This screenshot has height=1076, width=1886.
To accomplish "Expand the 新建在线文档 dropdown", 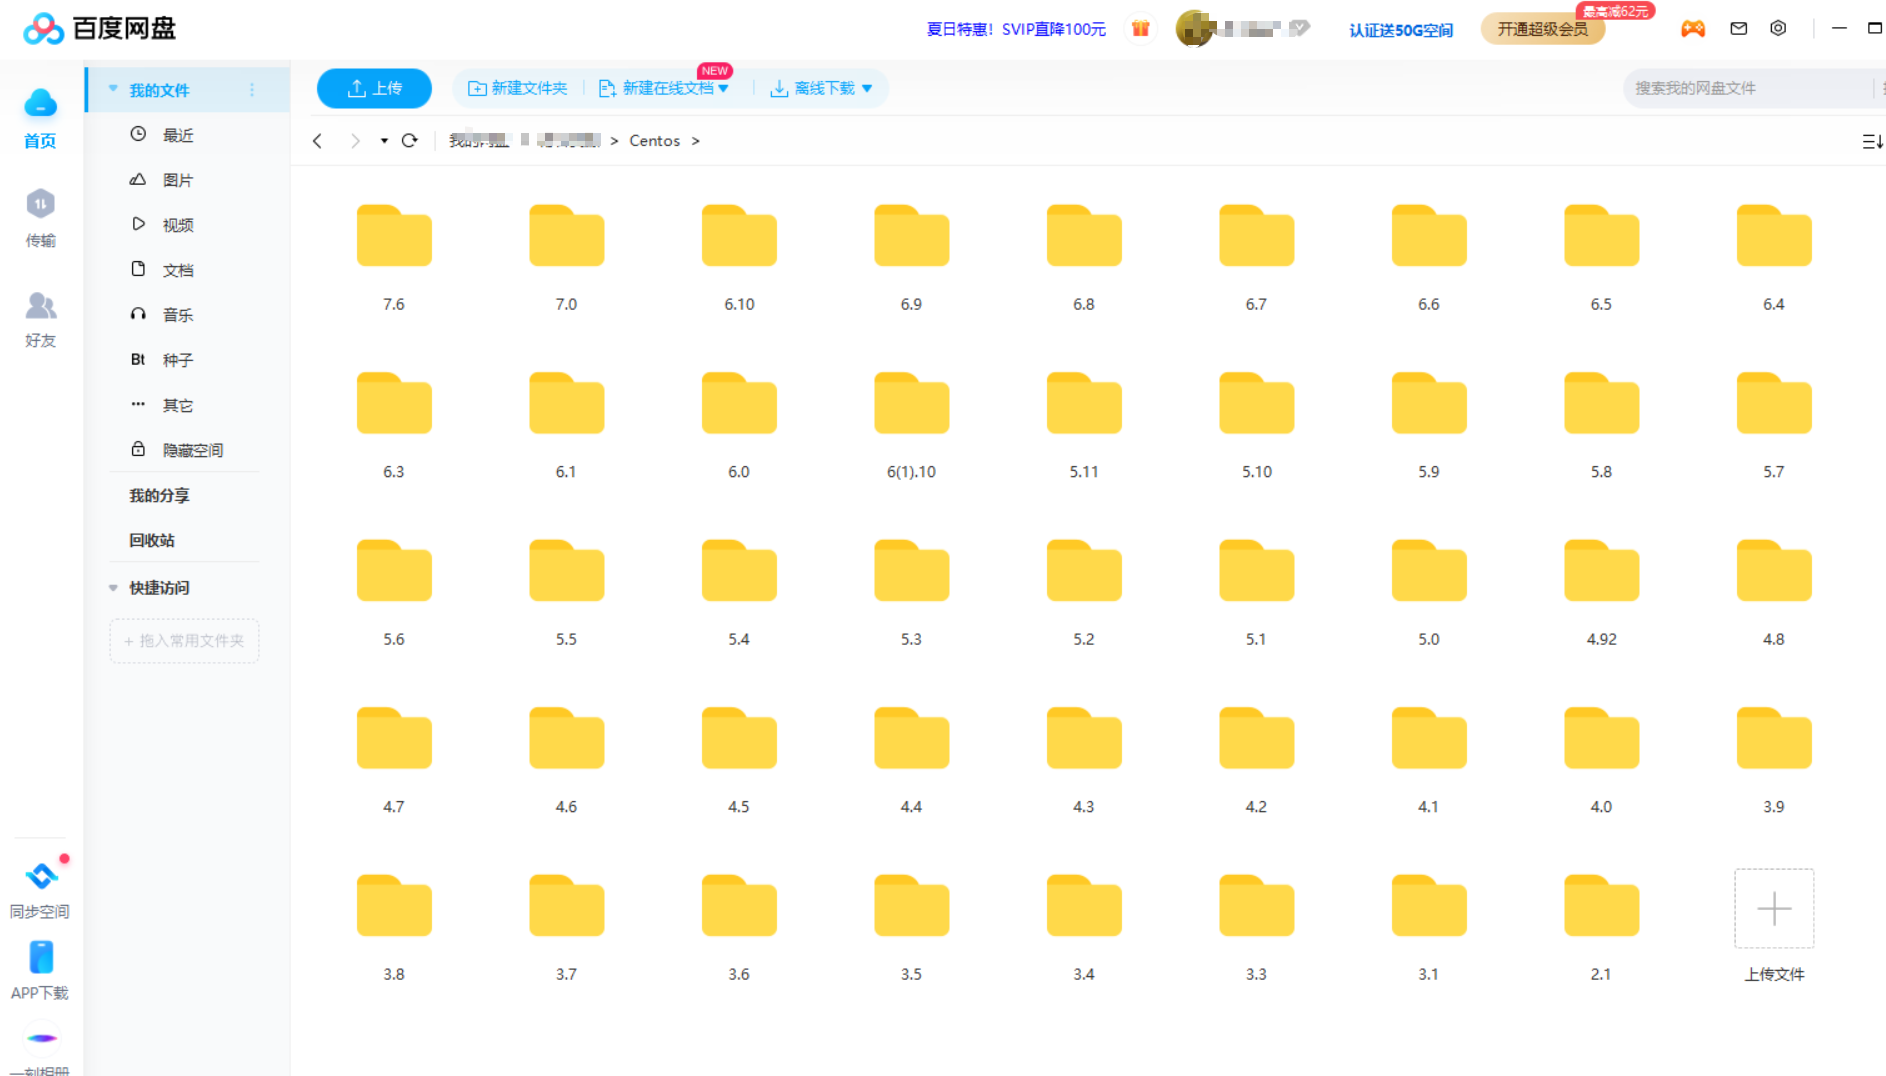I will click(x=724, y=88).
